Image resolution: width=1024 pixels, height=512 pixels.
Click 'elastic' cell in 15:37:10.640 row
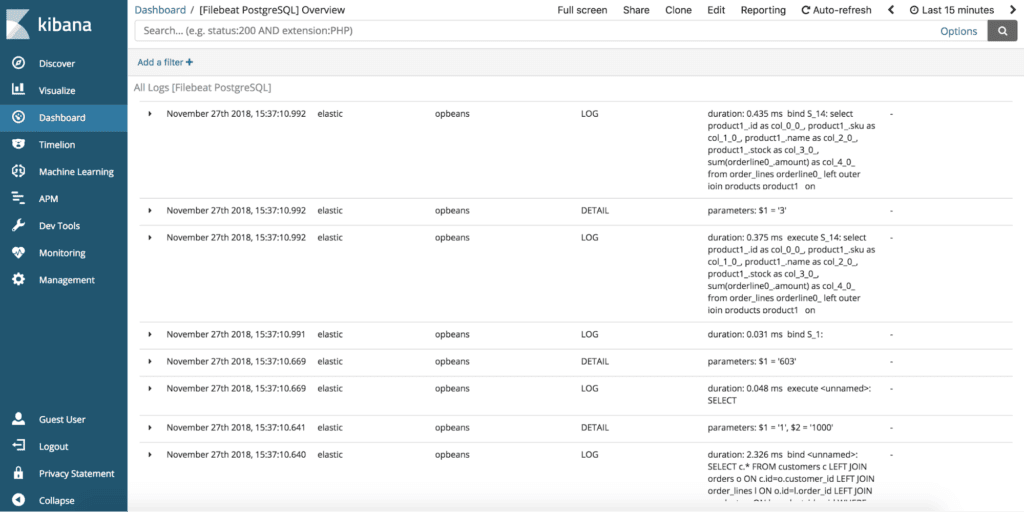coord(330,455)
